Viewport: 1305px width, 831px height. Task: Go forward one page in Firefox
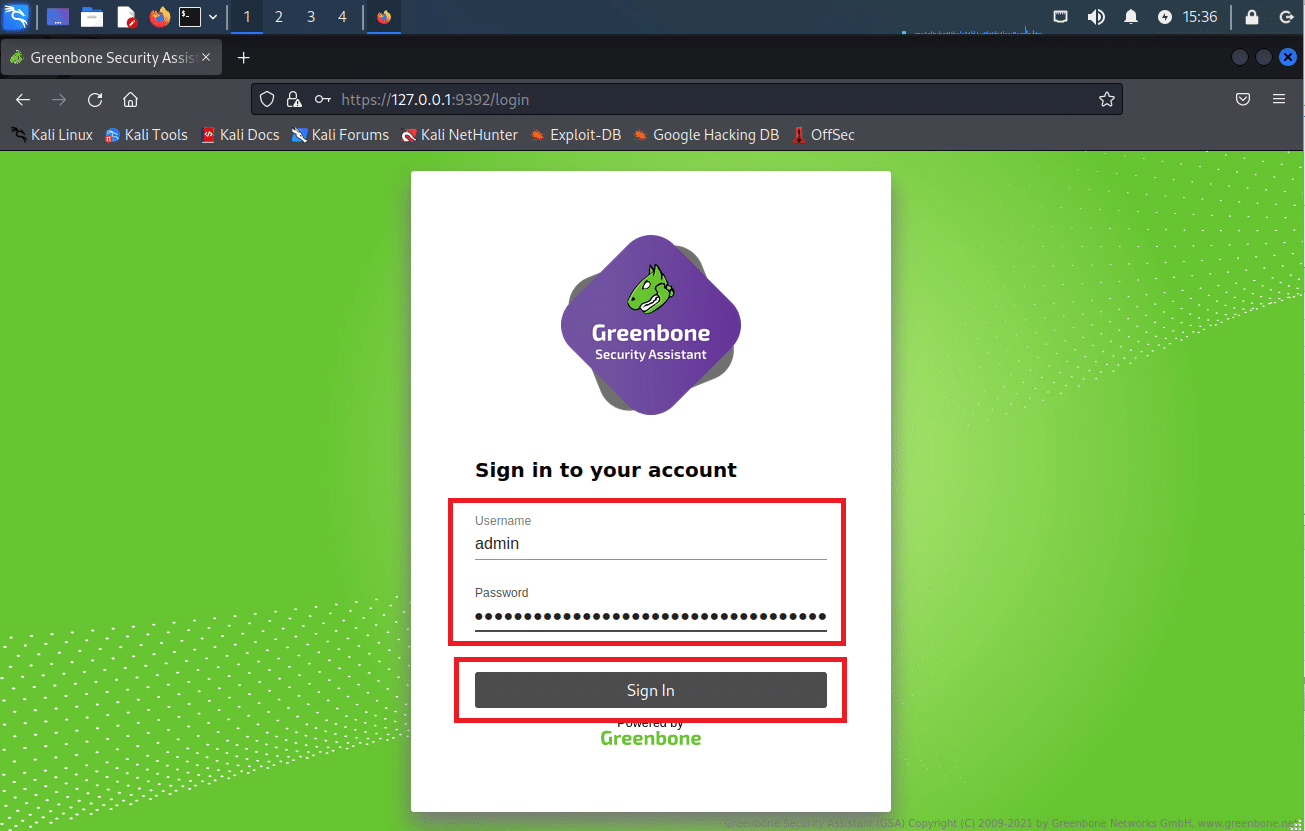pyautogui.click(x=59, y=99)
